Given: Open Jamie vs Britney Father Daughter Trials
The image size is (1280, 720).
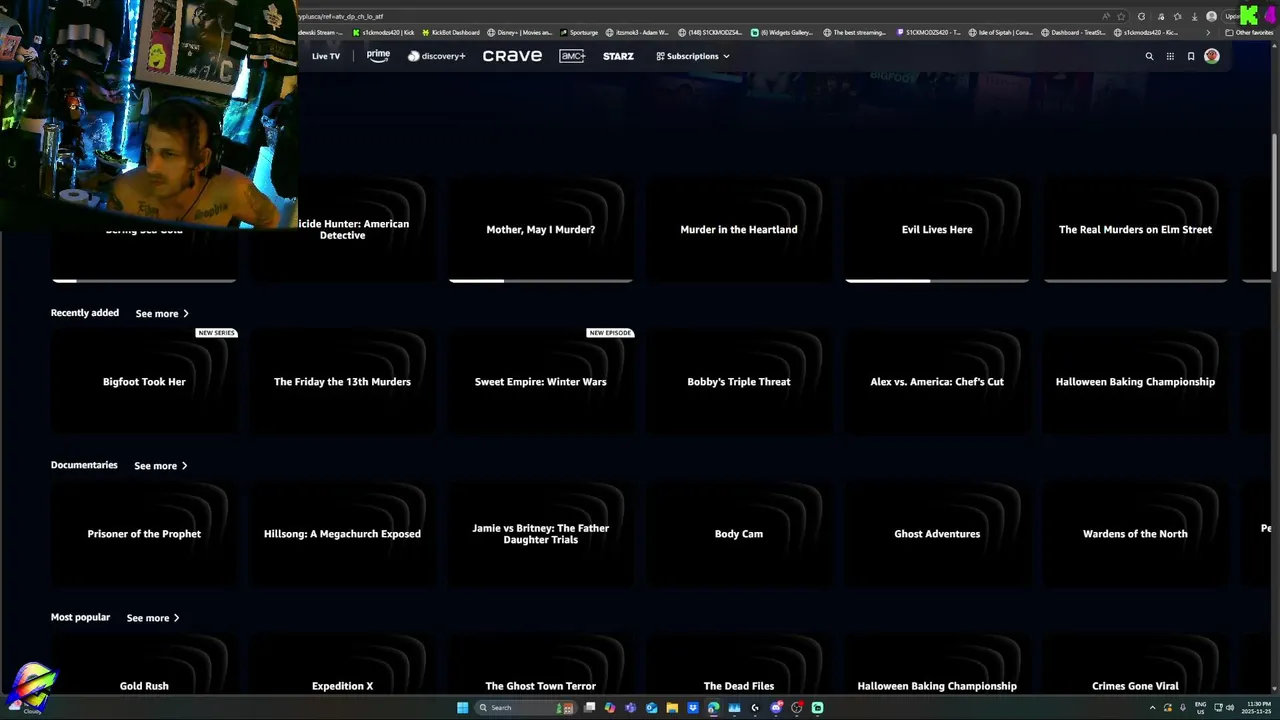Looking at the screenshot, I should pos(540,534).
